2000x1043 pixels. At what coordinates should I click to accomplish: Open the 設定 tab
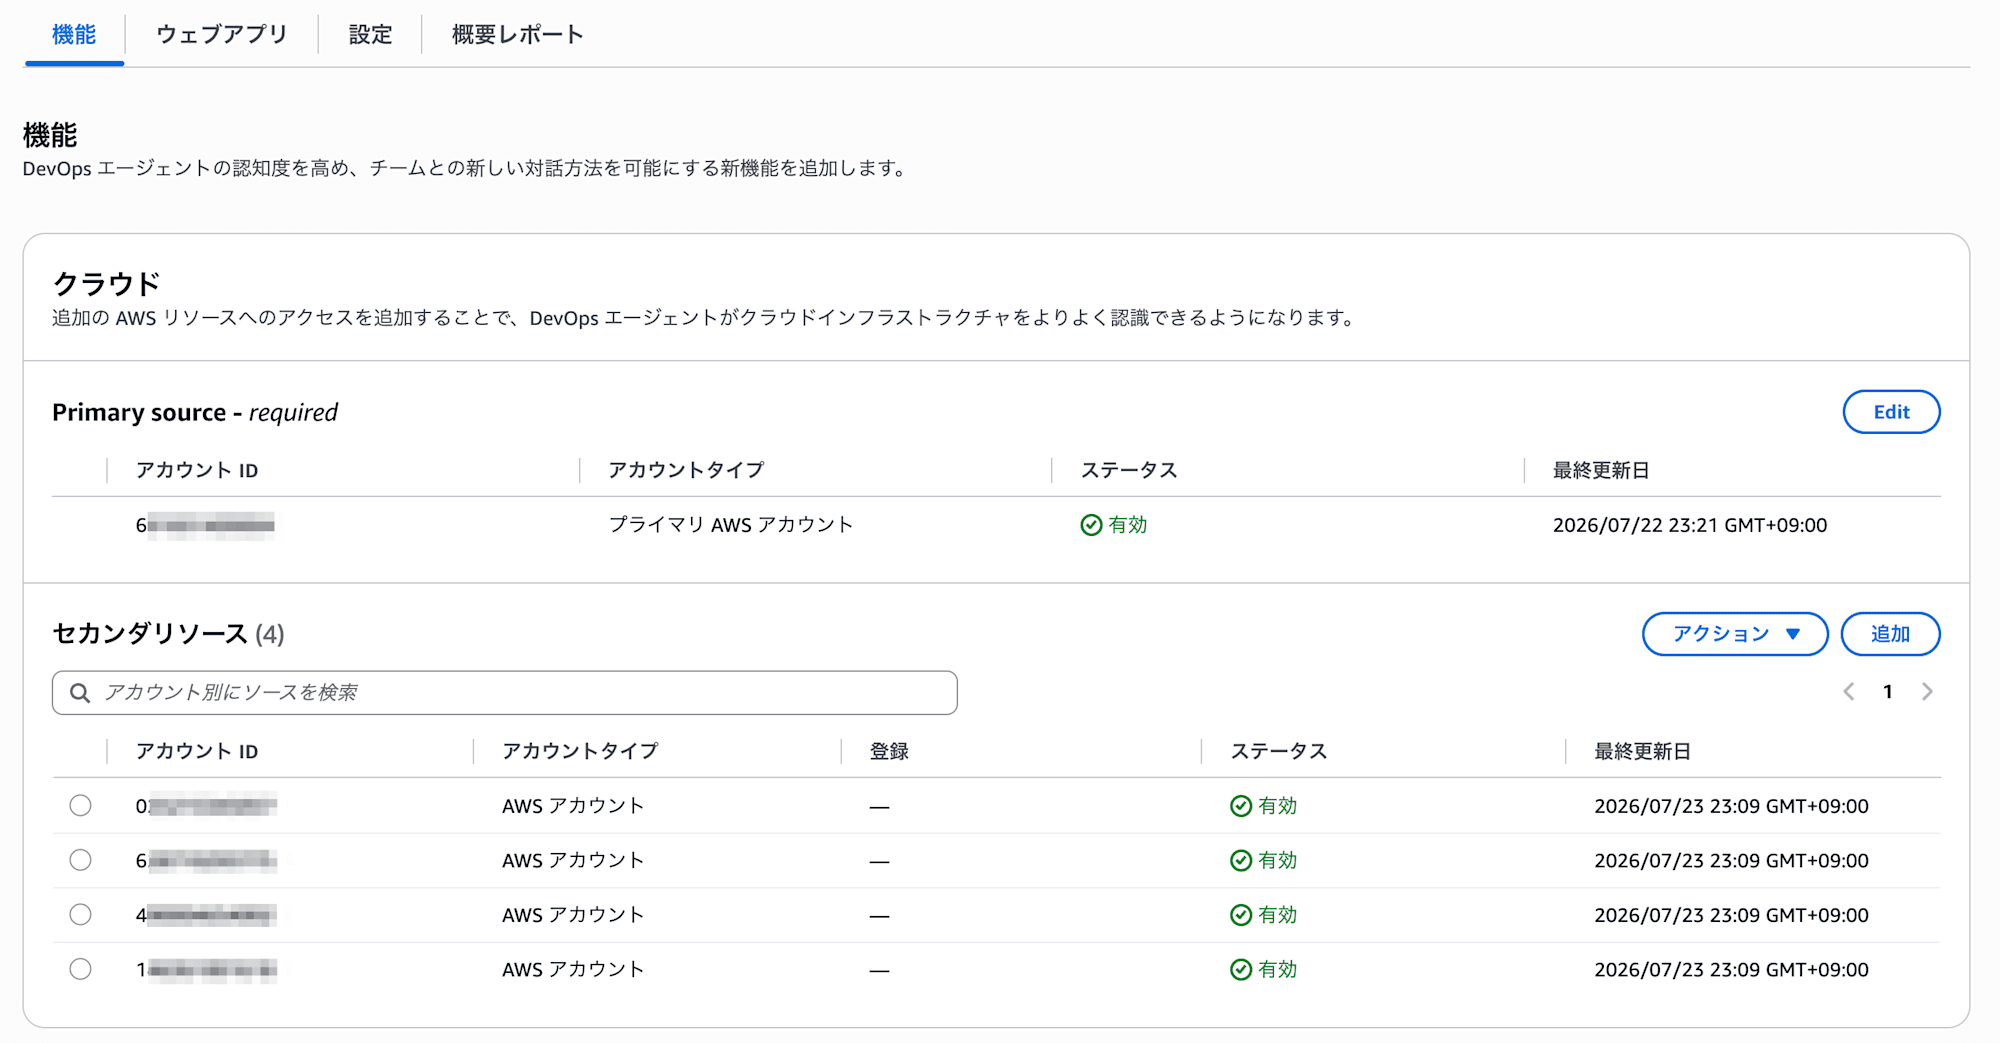click(370, 35)
